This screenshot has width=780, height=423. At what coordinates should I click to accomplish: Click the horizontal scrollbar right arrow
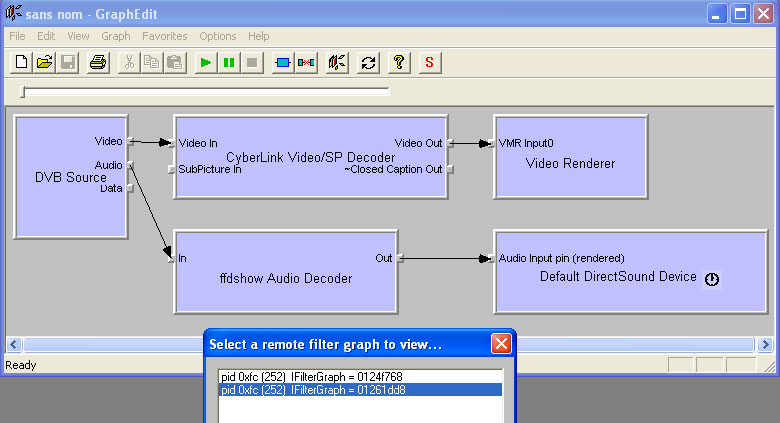click(x=765, y=344)
